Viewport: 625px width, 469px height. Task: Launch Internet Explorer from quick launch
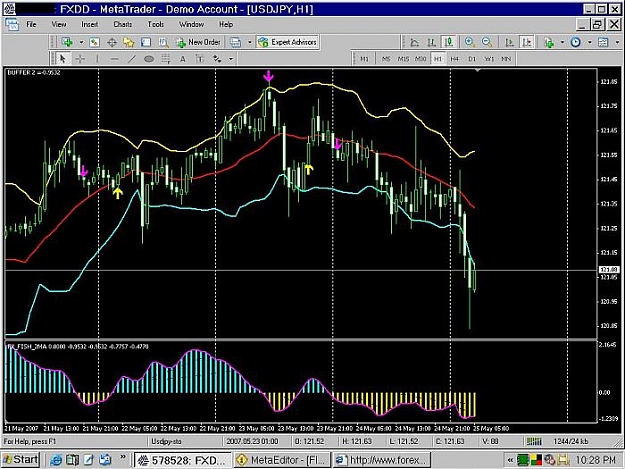pos(56,460)
